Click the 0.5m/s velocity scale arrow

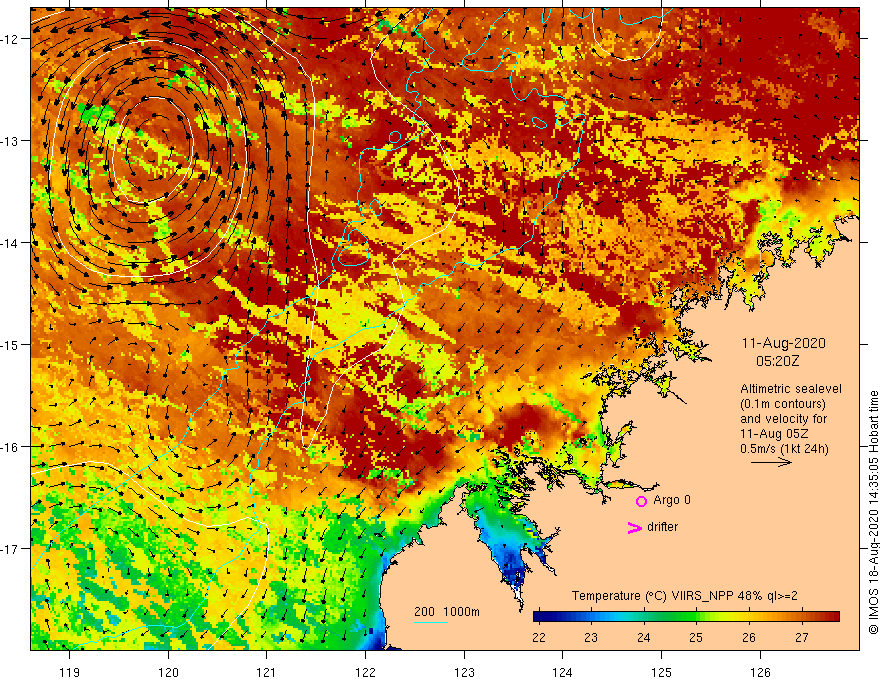tap(771, 462)
